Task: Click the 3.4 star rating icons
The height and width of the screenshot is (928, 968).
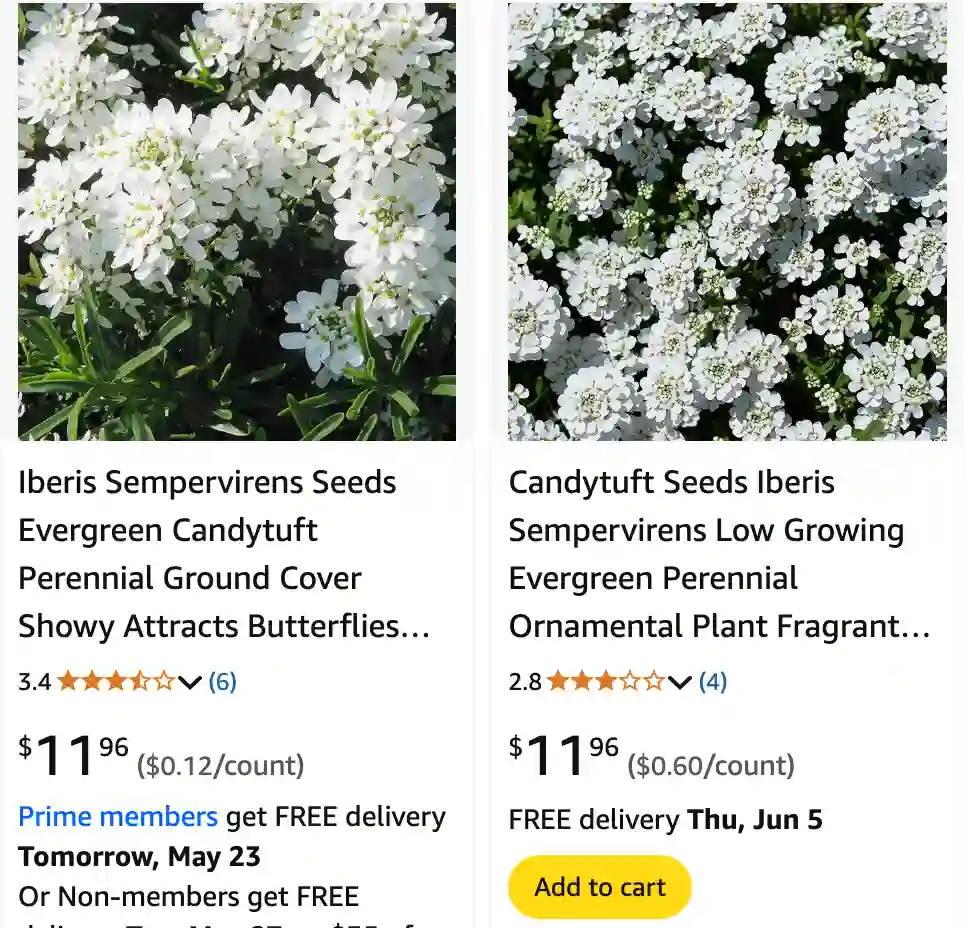Action: tap(116, 682)
